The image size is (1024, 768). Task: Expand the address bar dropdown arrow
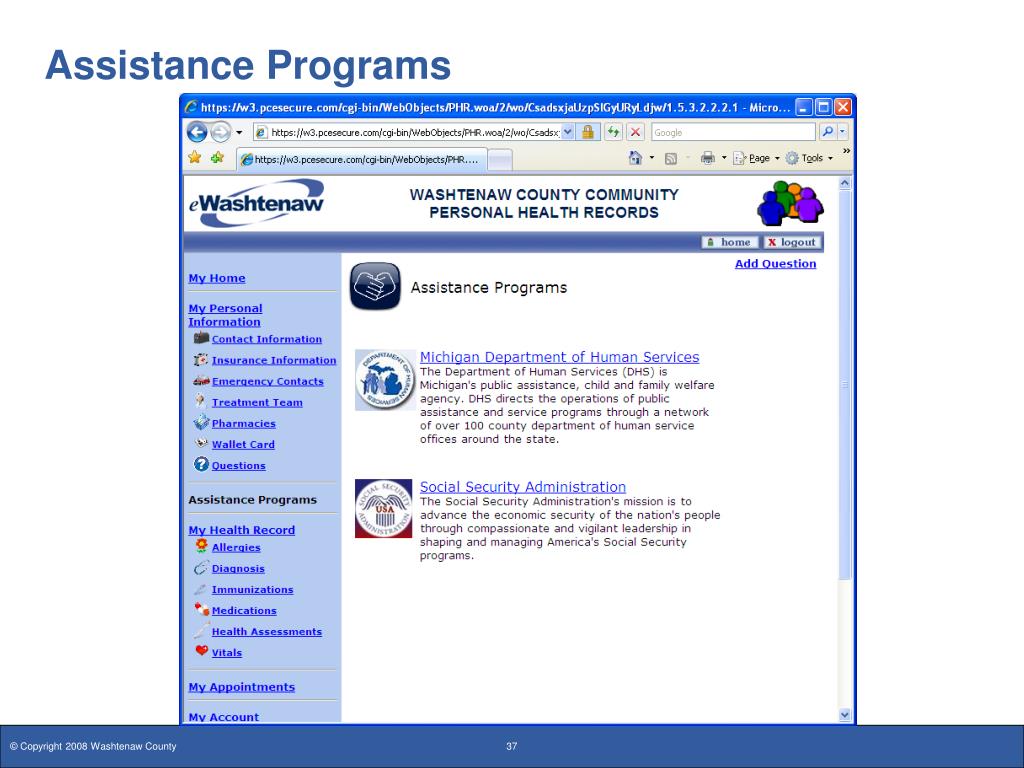pos(568,133)
